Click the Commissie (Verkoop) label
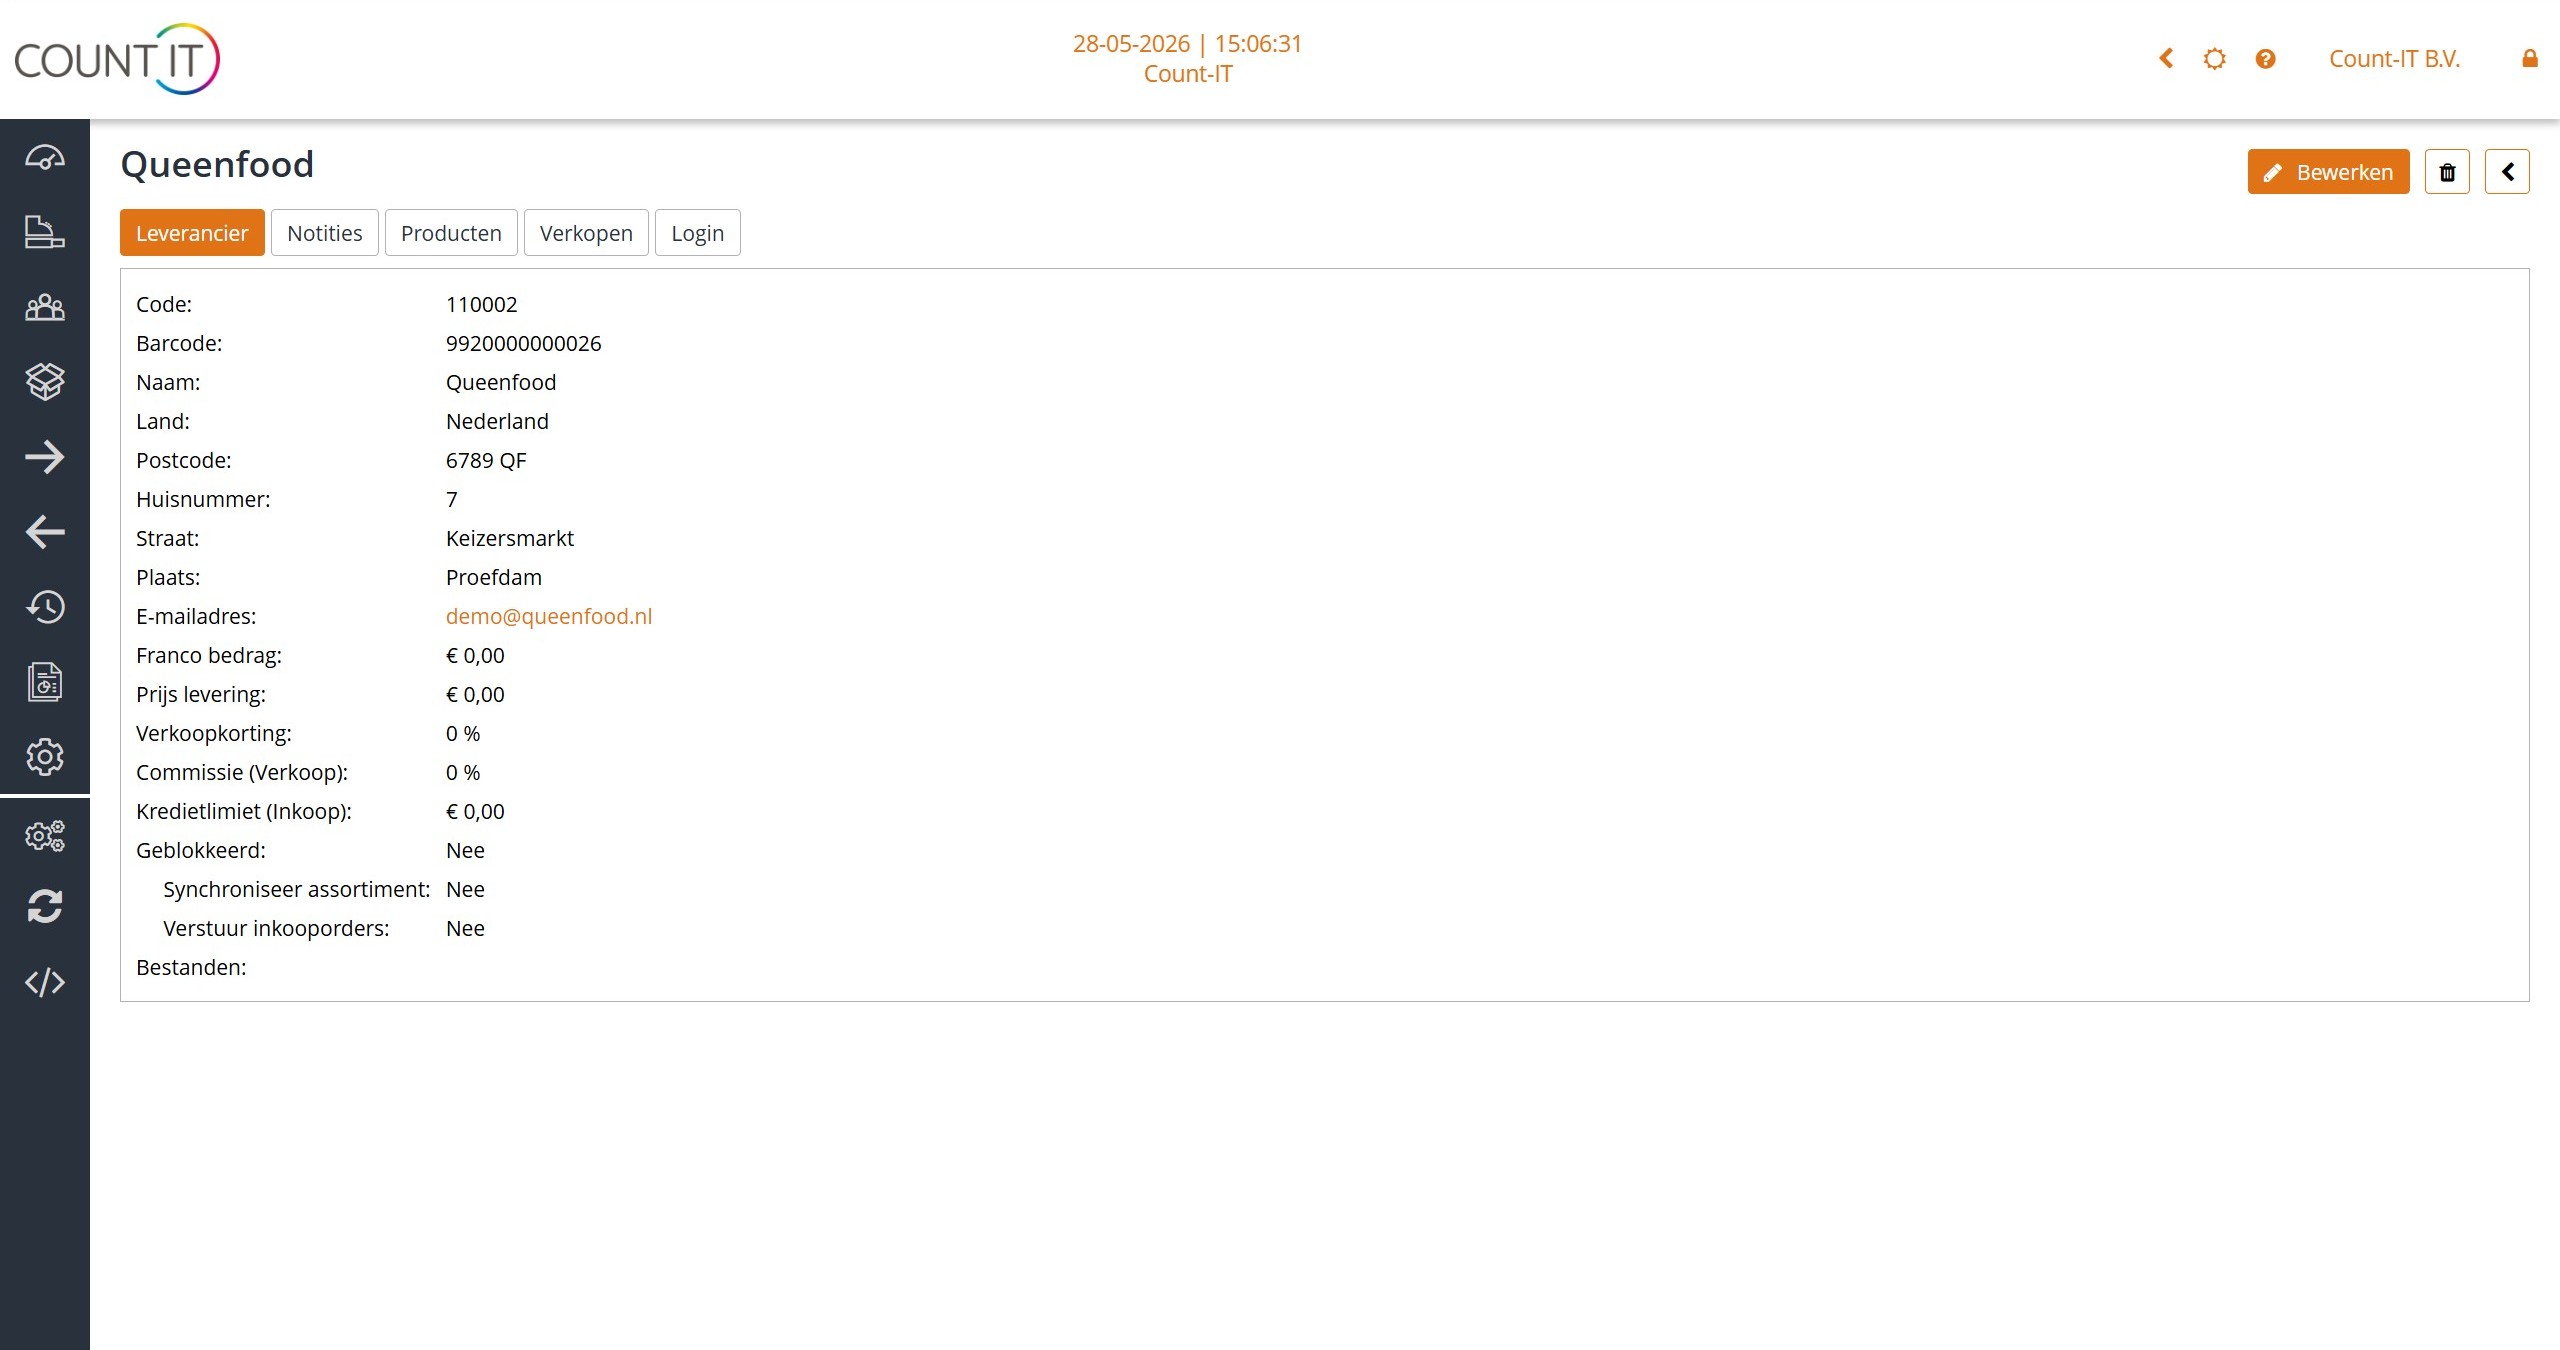This screenshot has height=1350, width=2560. (x=242, y=772)
